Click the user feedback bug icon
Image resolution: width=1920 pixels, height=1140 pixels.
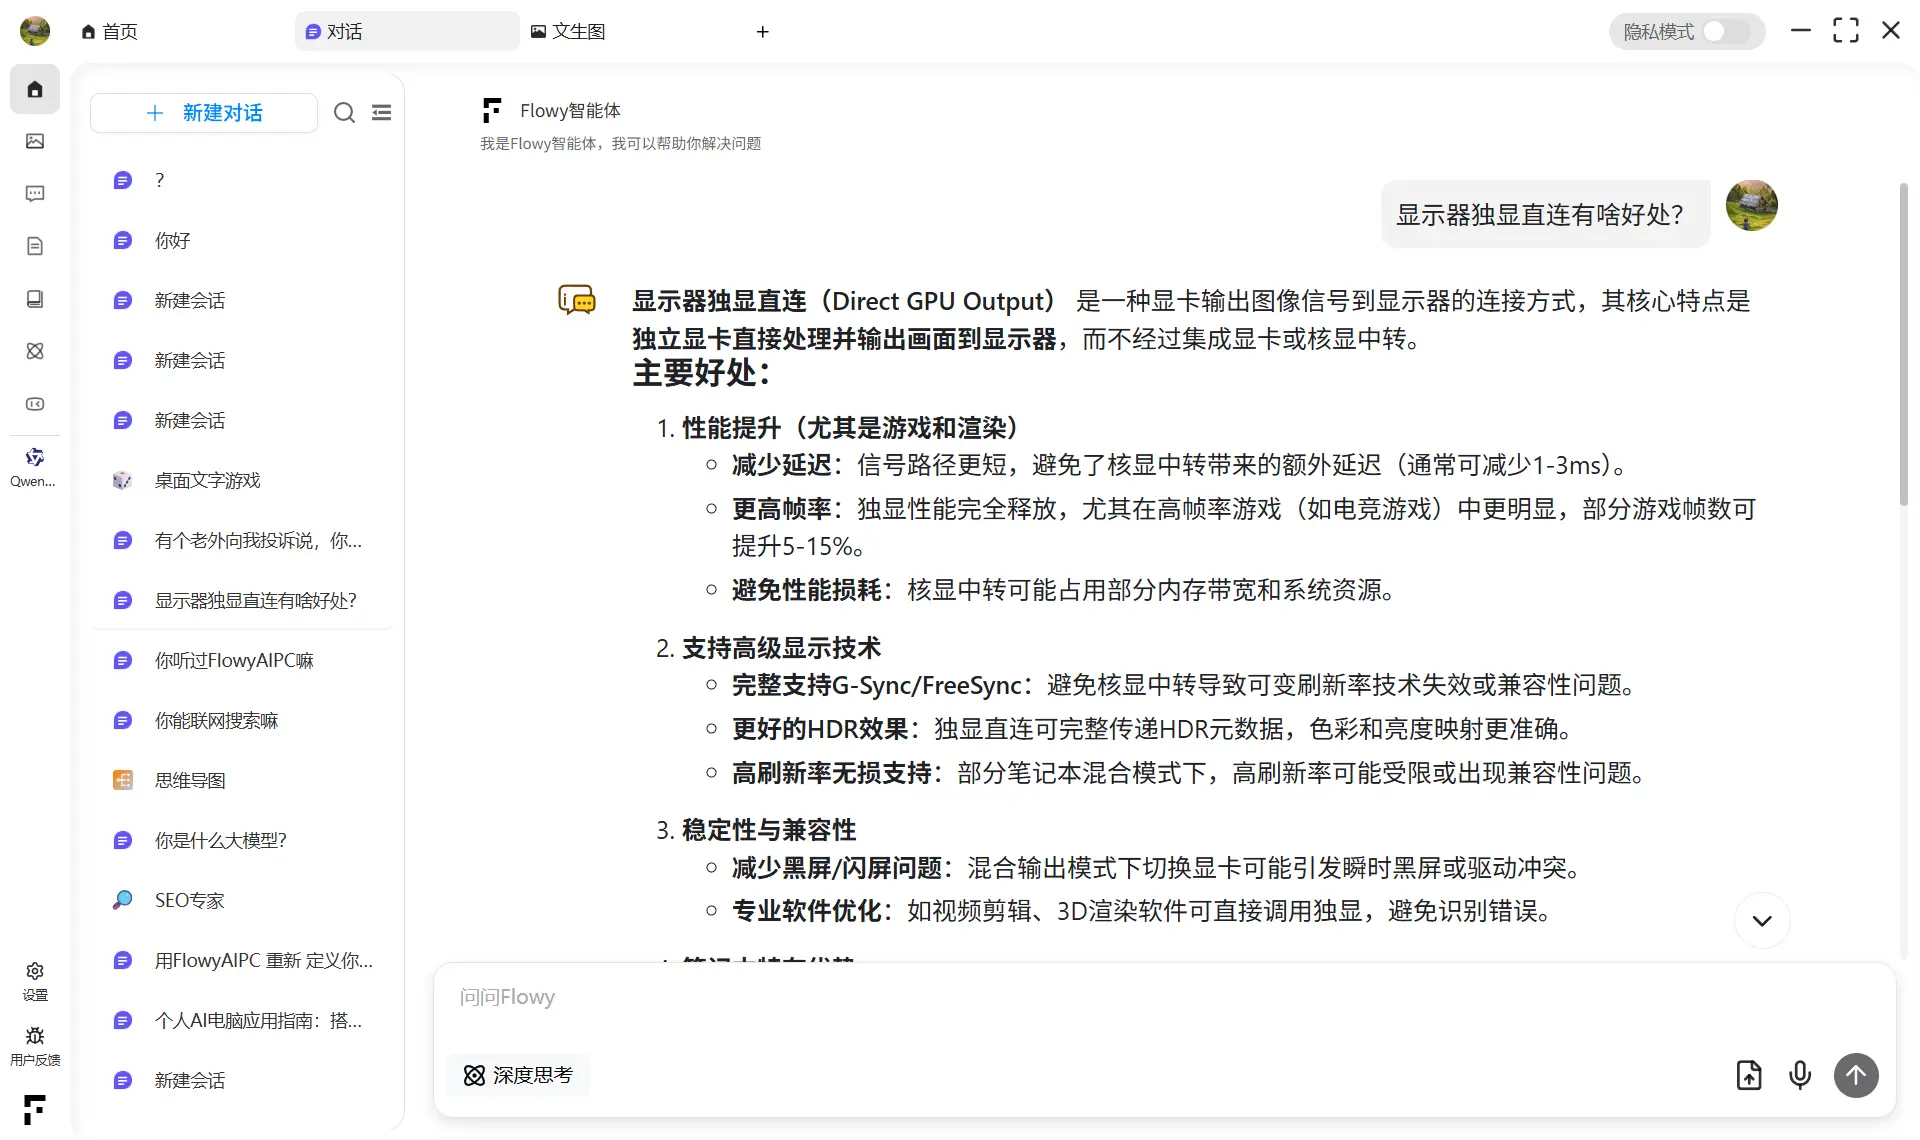35,1044
